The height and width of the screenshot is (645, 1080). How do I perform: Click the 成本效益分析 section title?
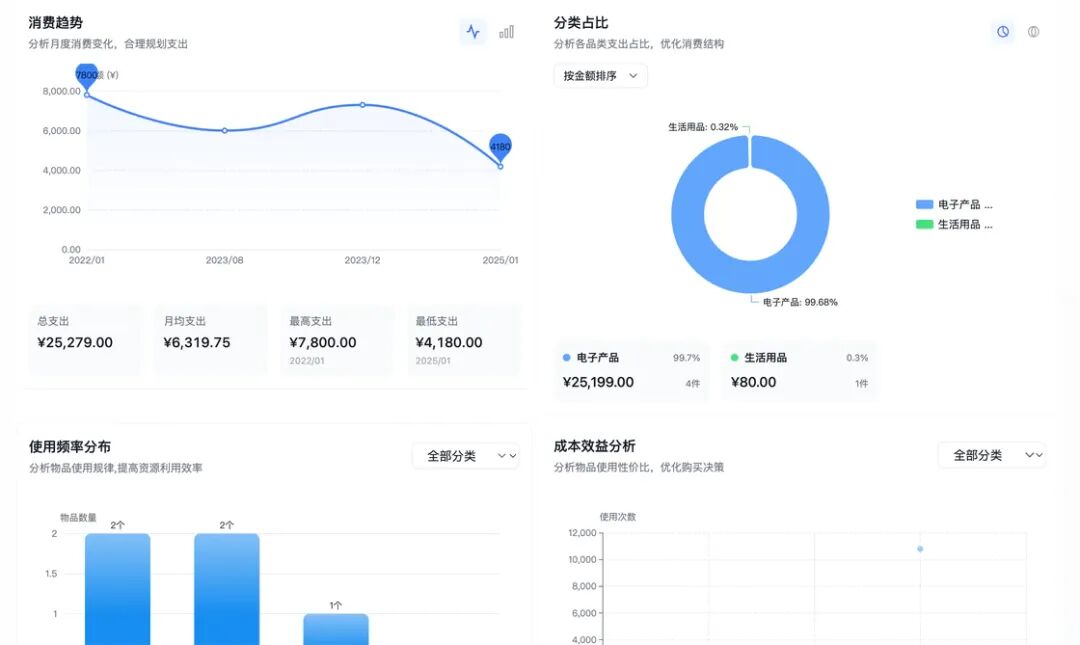point(594,446)
